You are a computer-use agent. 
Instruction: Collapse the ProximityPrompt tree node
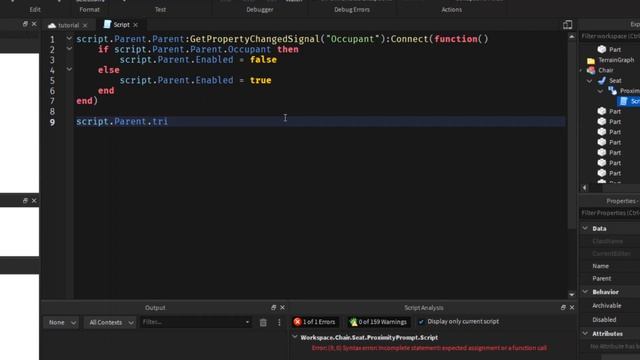pos(600,91)
